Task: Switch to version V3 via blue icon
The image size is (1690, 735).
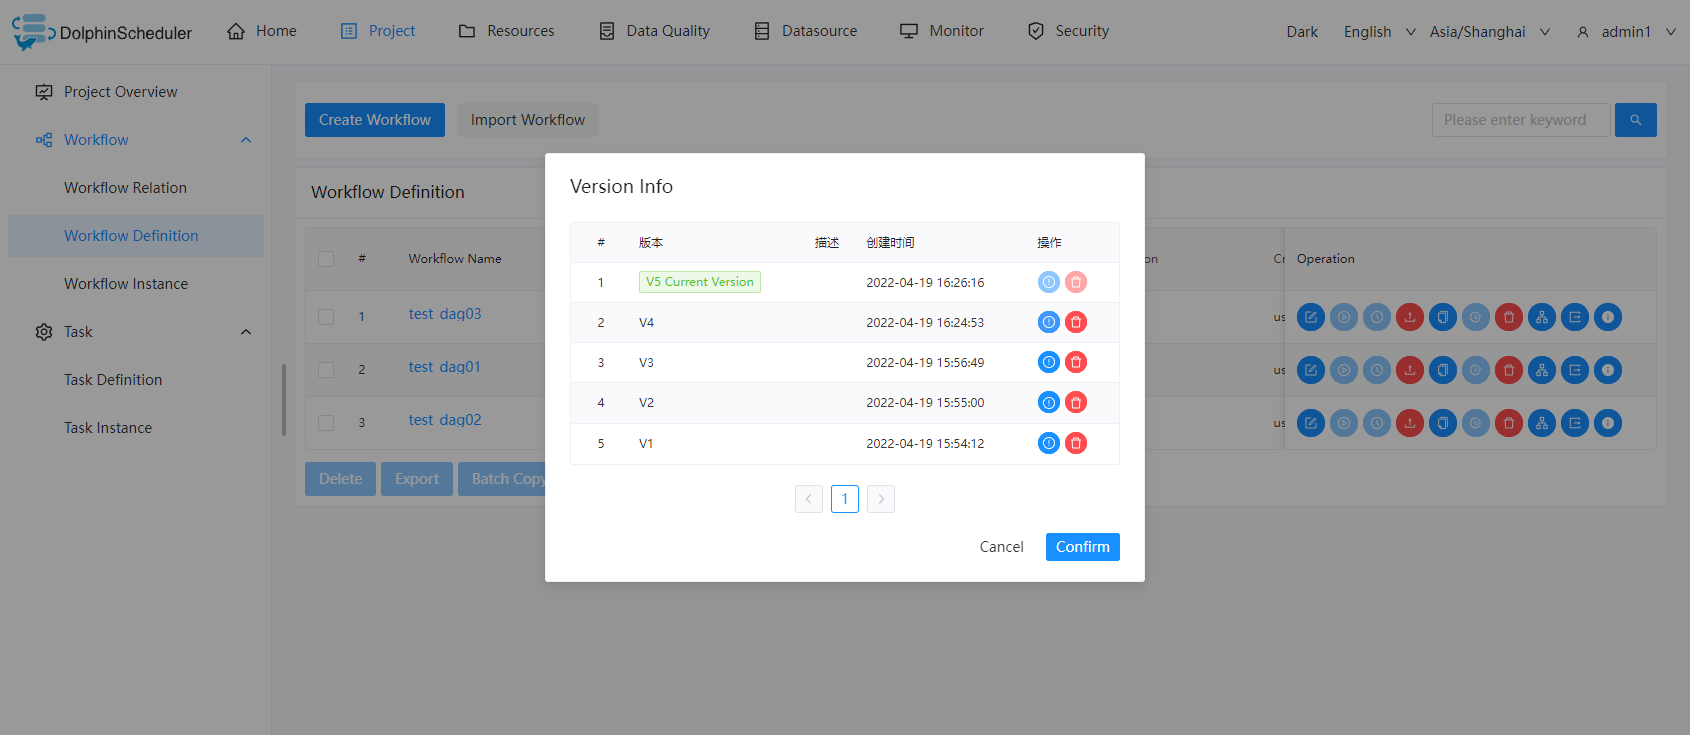Action: tap(1048, 362)
